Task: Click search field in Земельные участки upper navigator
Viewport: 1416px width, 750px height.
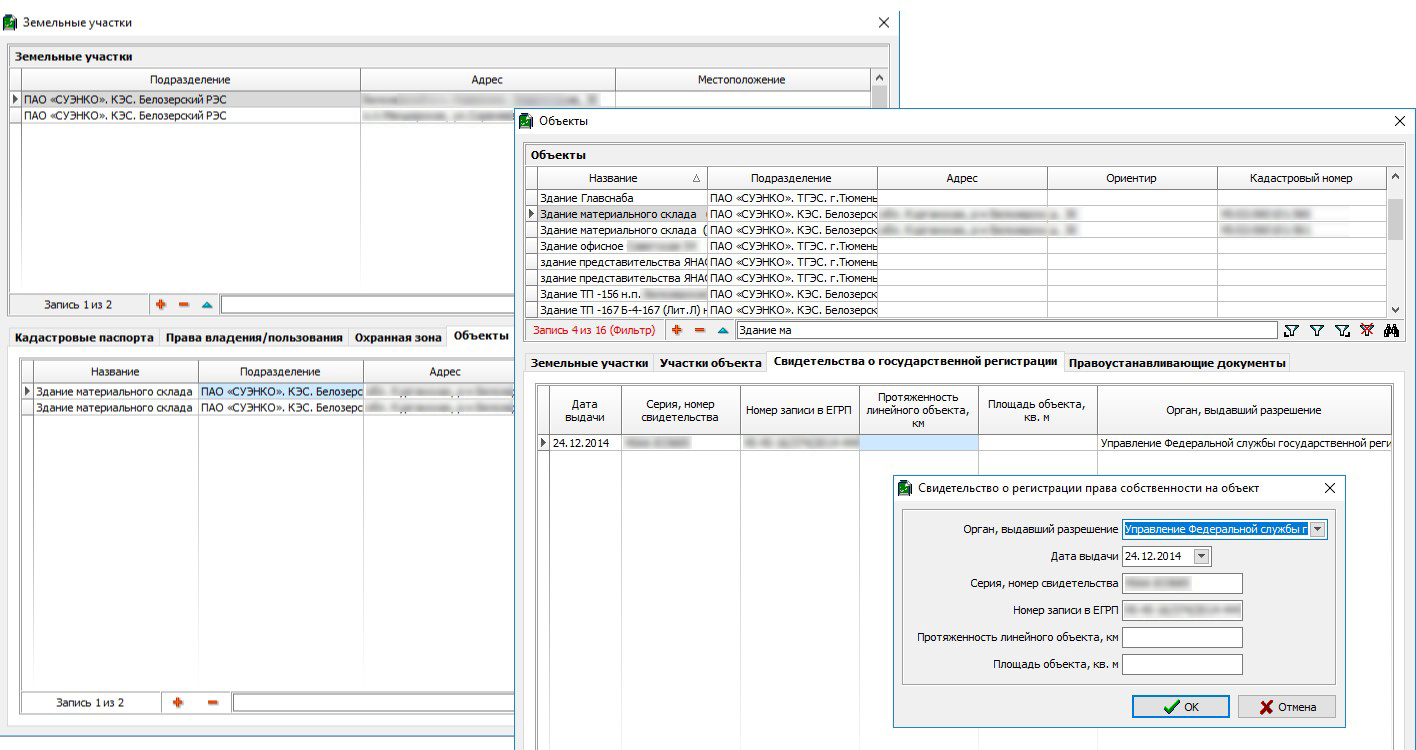Action: (367, 304)
